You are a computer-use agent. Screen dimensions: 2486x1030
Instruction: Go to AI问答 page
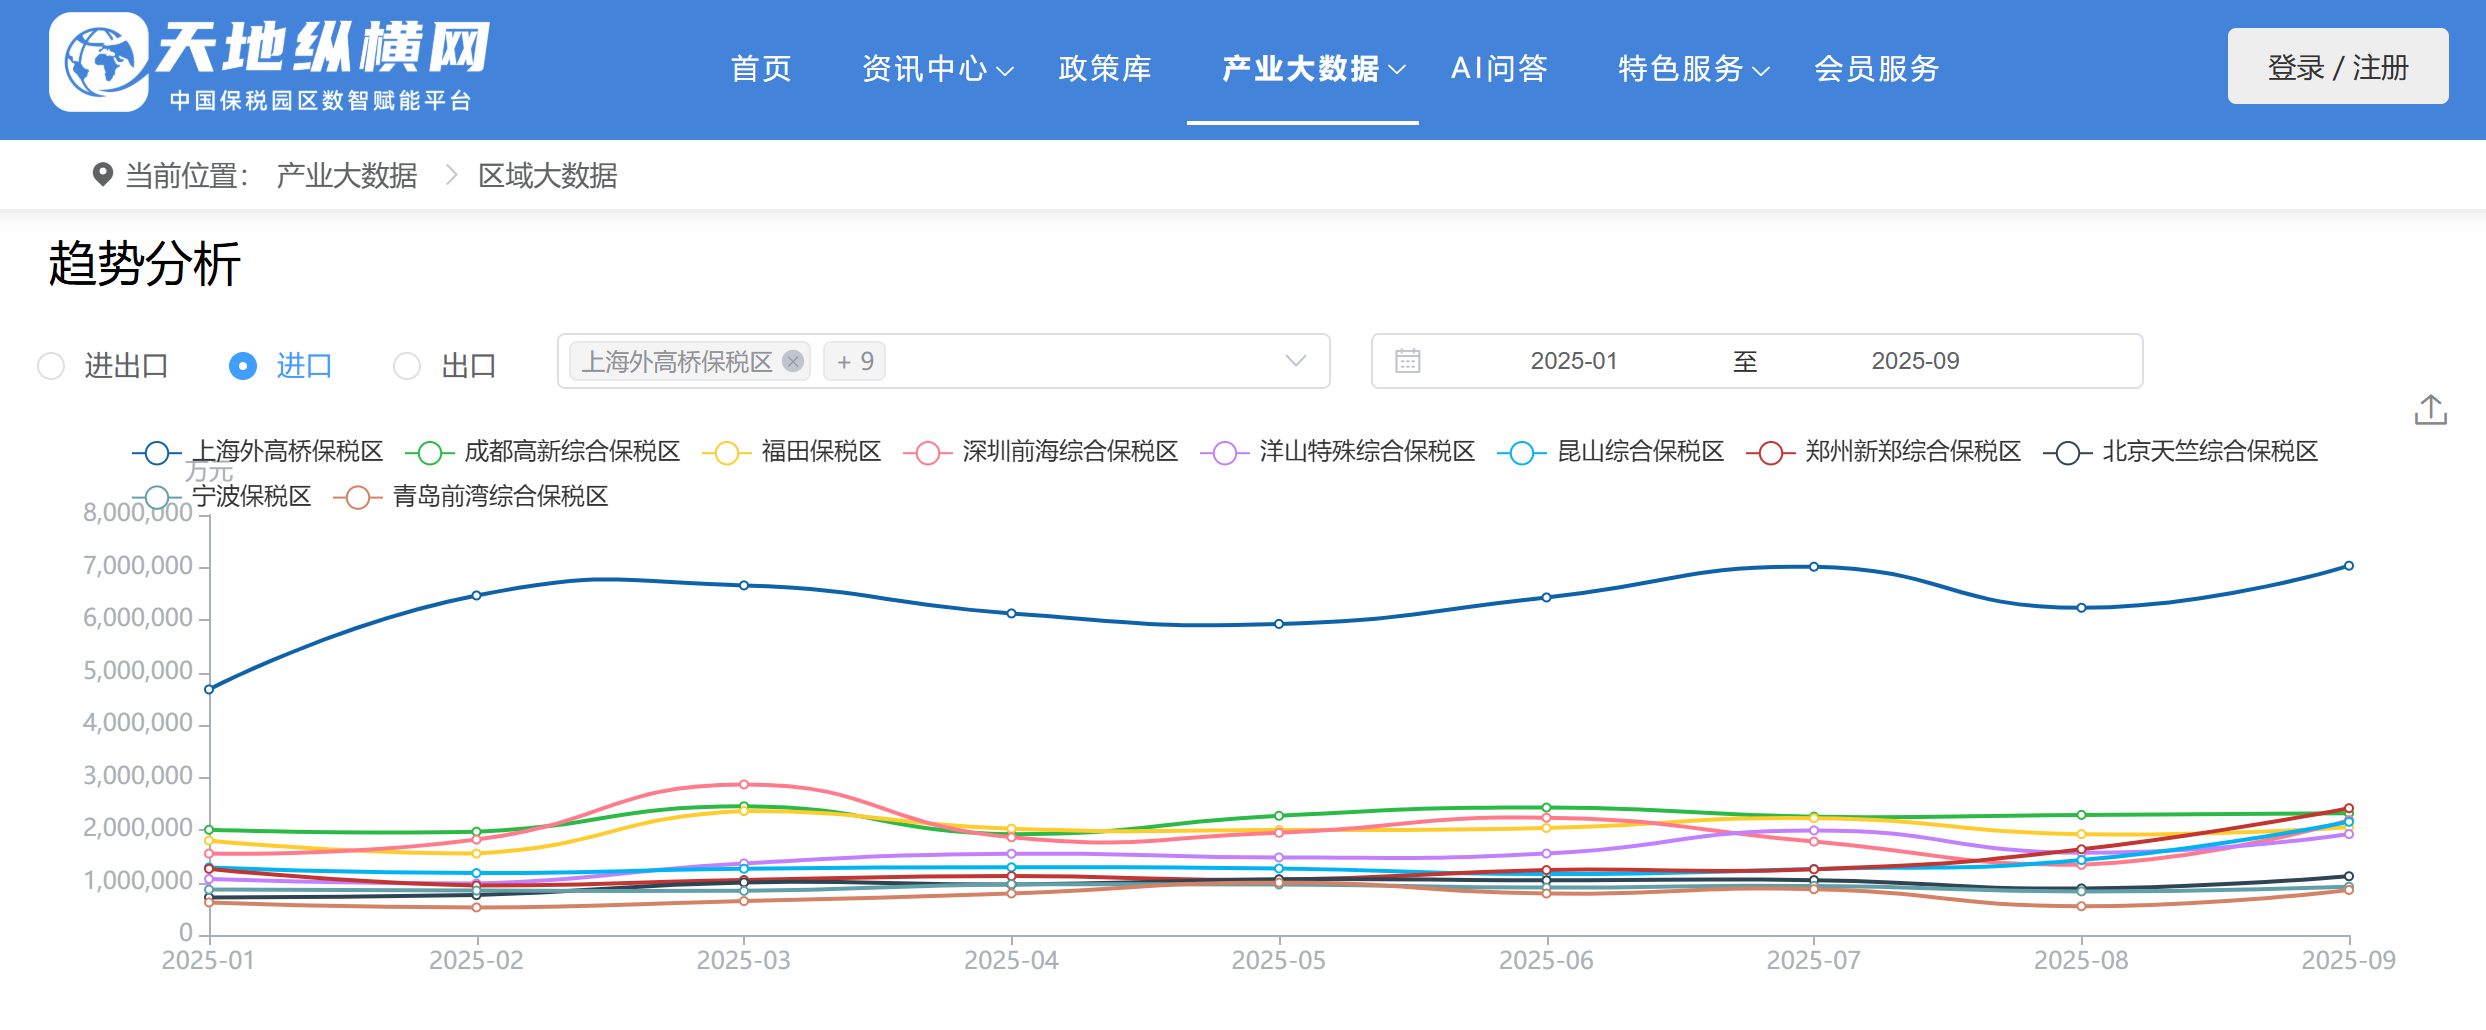click(x=1498, y=69)
